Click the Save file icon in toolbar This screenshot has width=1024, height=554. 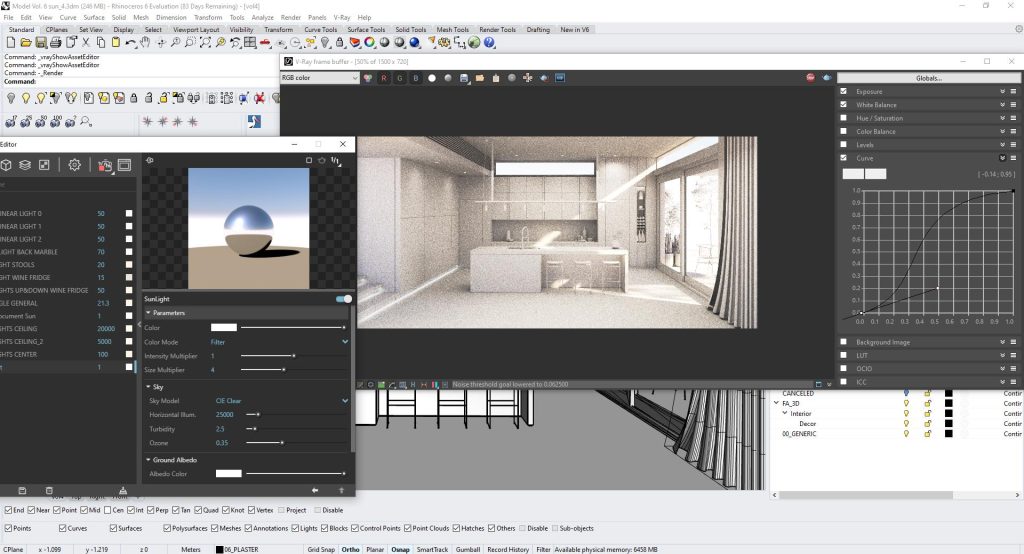point(40,42)
